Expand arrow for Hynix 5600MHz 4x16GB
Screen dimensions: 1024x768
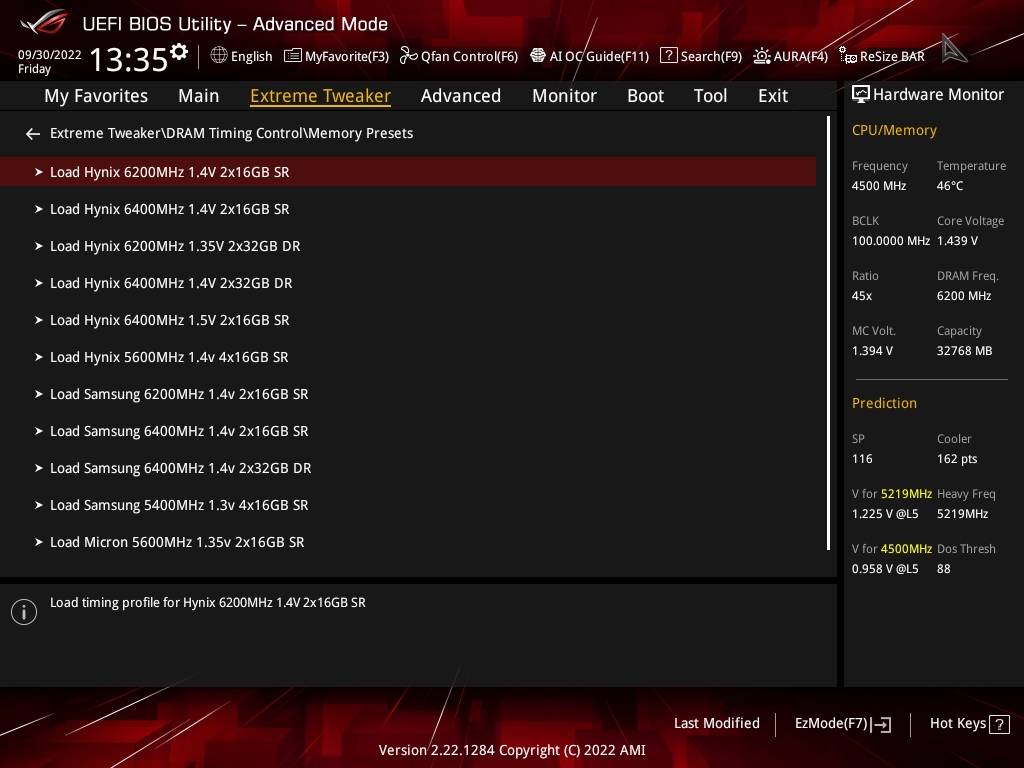(x=39, y=357)
